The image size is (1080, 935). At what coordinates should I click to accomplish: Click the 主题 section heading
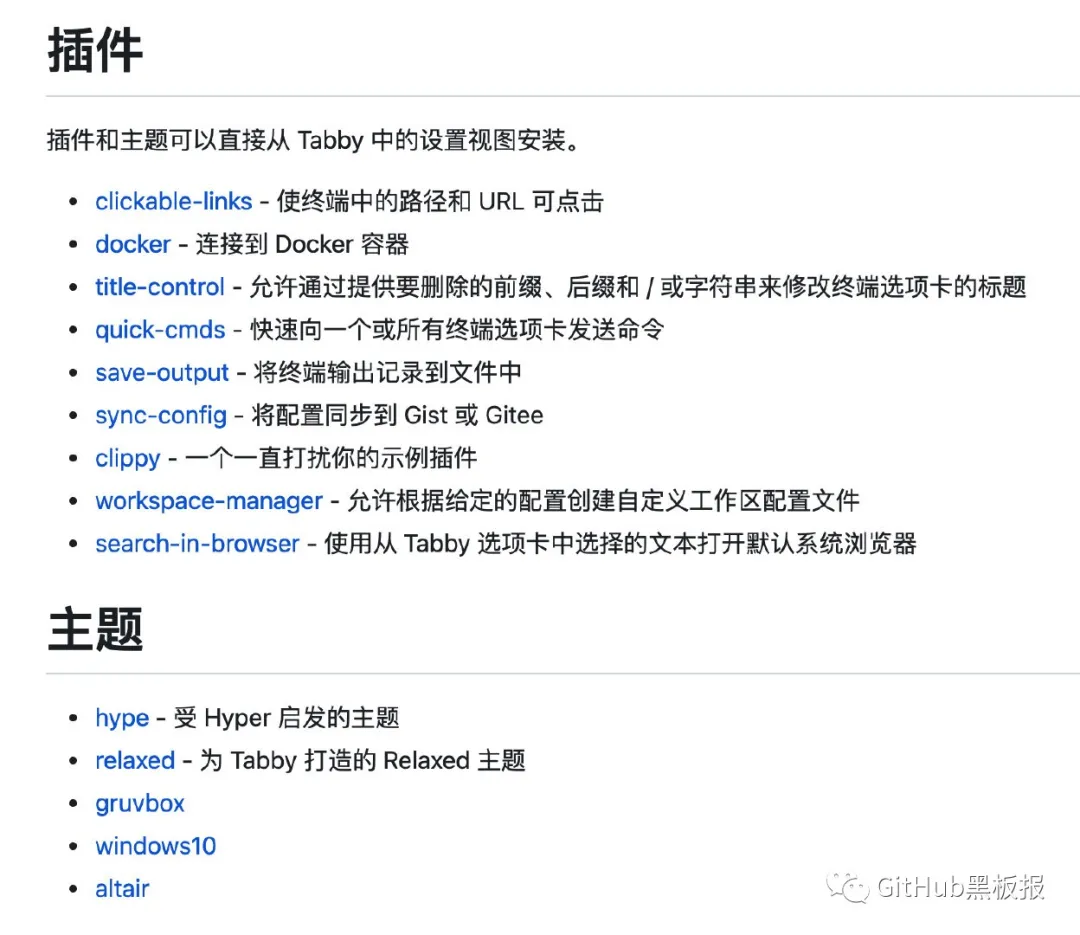(x=95, y=628)
